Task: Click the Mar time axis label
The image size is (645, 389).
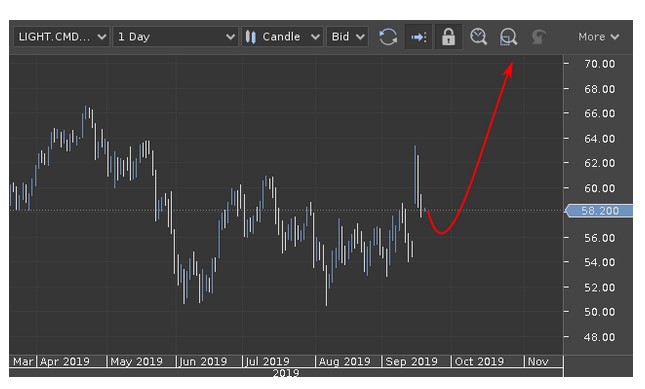Action: 23,361
